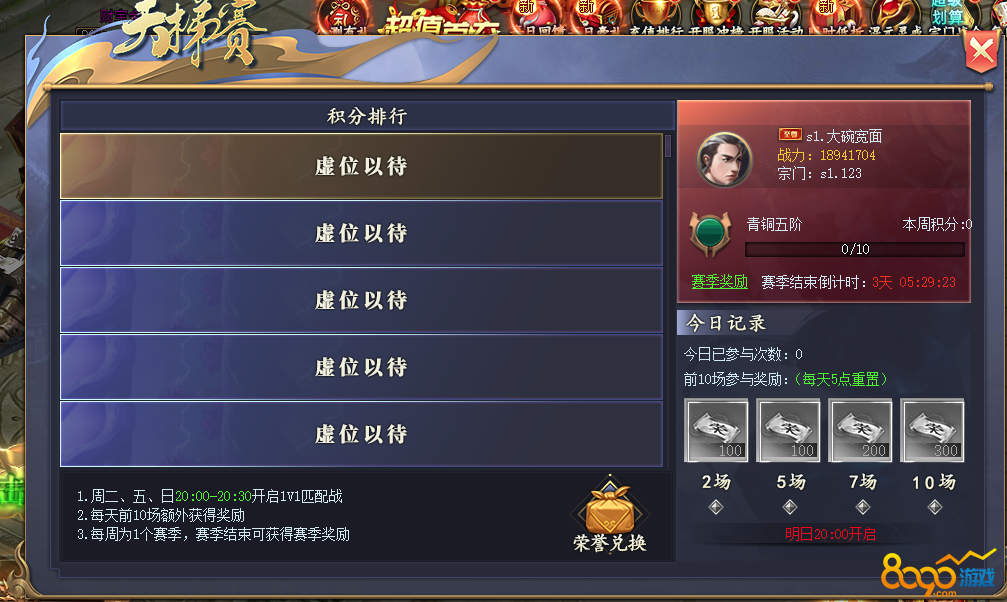Image resolution: width=1007 pixels, height=602 pixels.
Task: Click the 青铜五阶 rank badge emblem
Action: click(x=710, y=233)
